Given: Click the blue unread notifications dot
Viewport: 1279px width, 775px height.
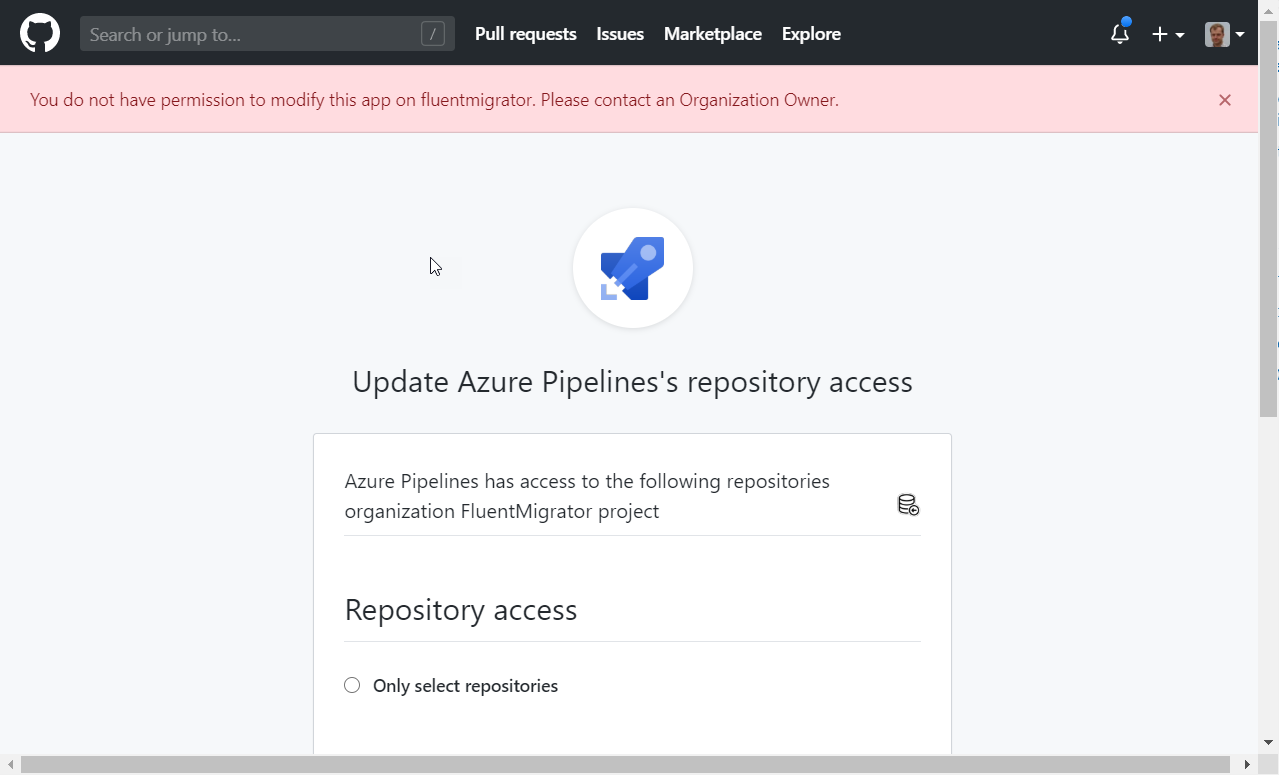Looking at the screenshot, I should [1128, 21].
